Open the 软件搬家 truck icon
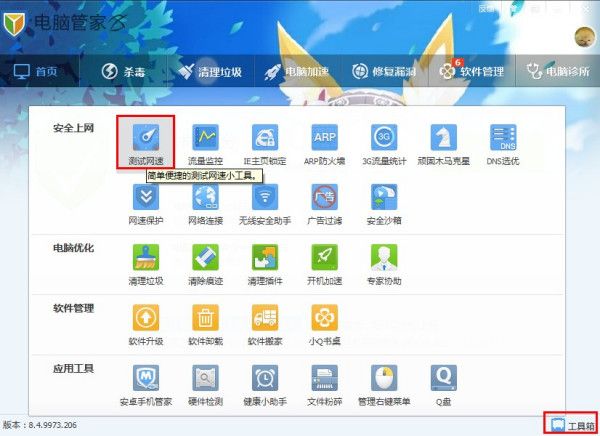600x436 pixels. click(x=265, y=317)
